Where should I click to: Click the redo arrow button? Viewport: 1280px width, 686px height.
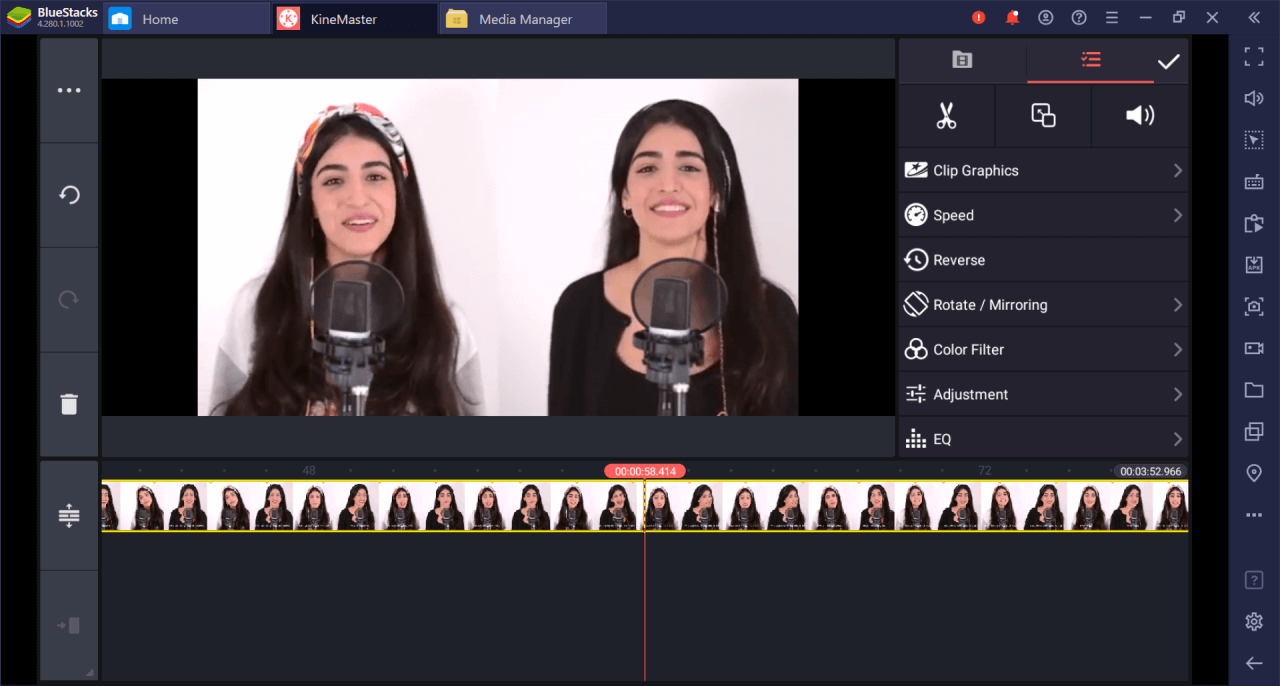coord(69,299)
